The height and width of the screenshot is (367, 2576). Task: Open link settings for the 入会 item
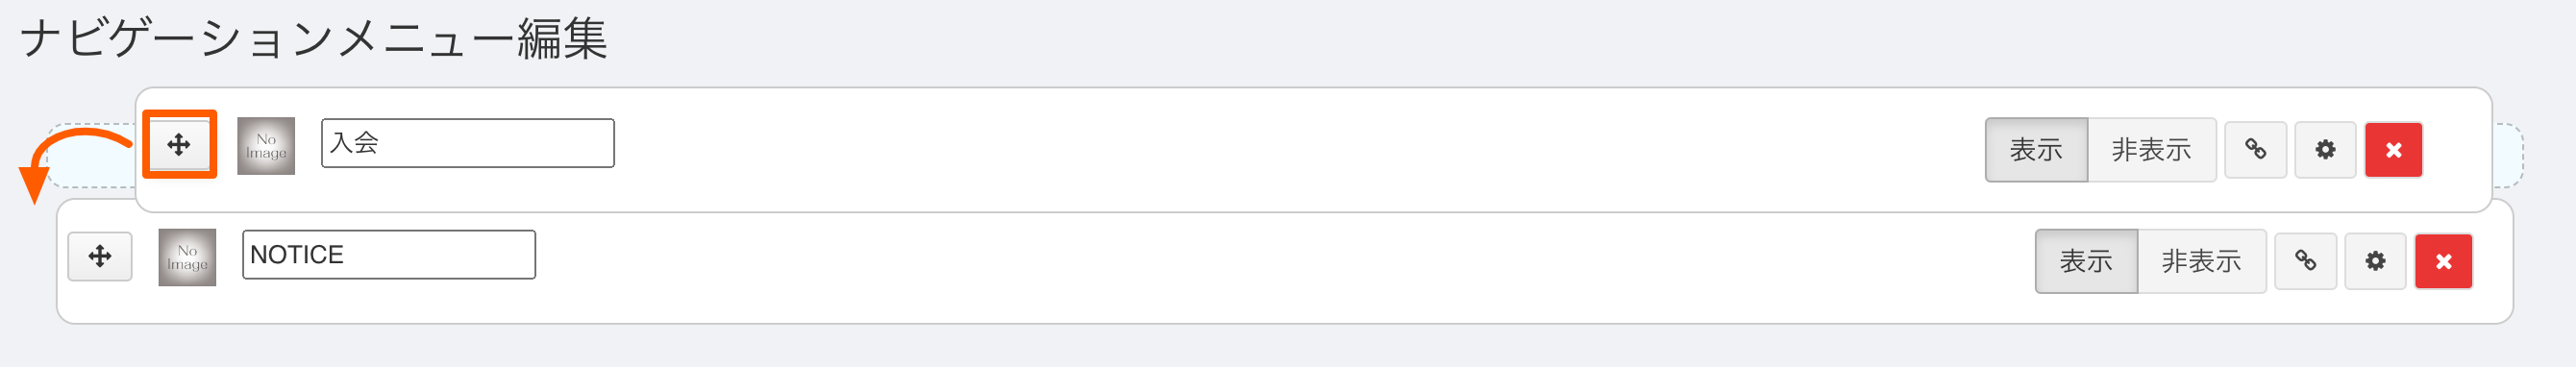2255,150
